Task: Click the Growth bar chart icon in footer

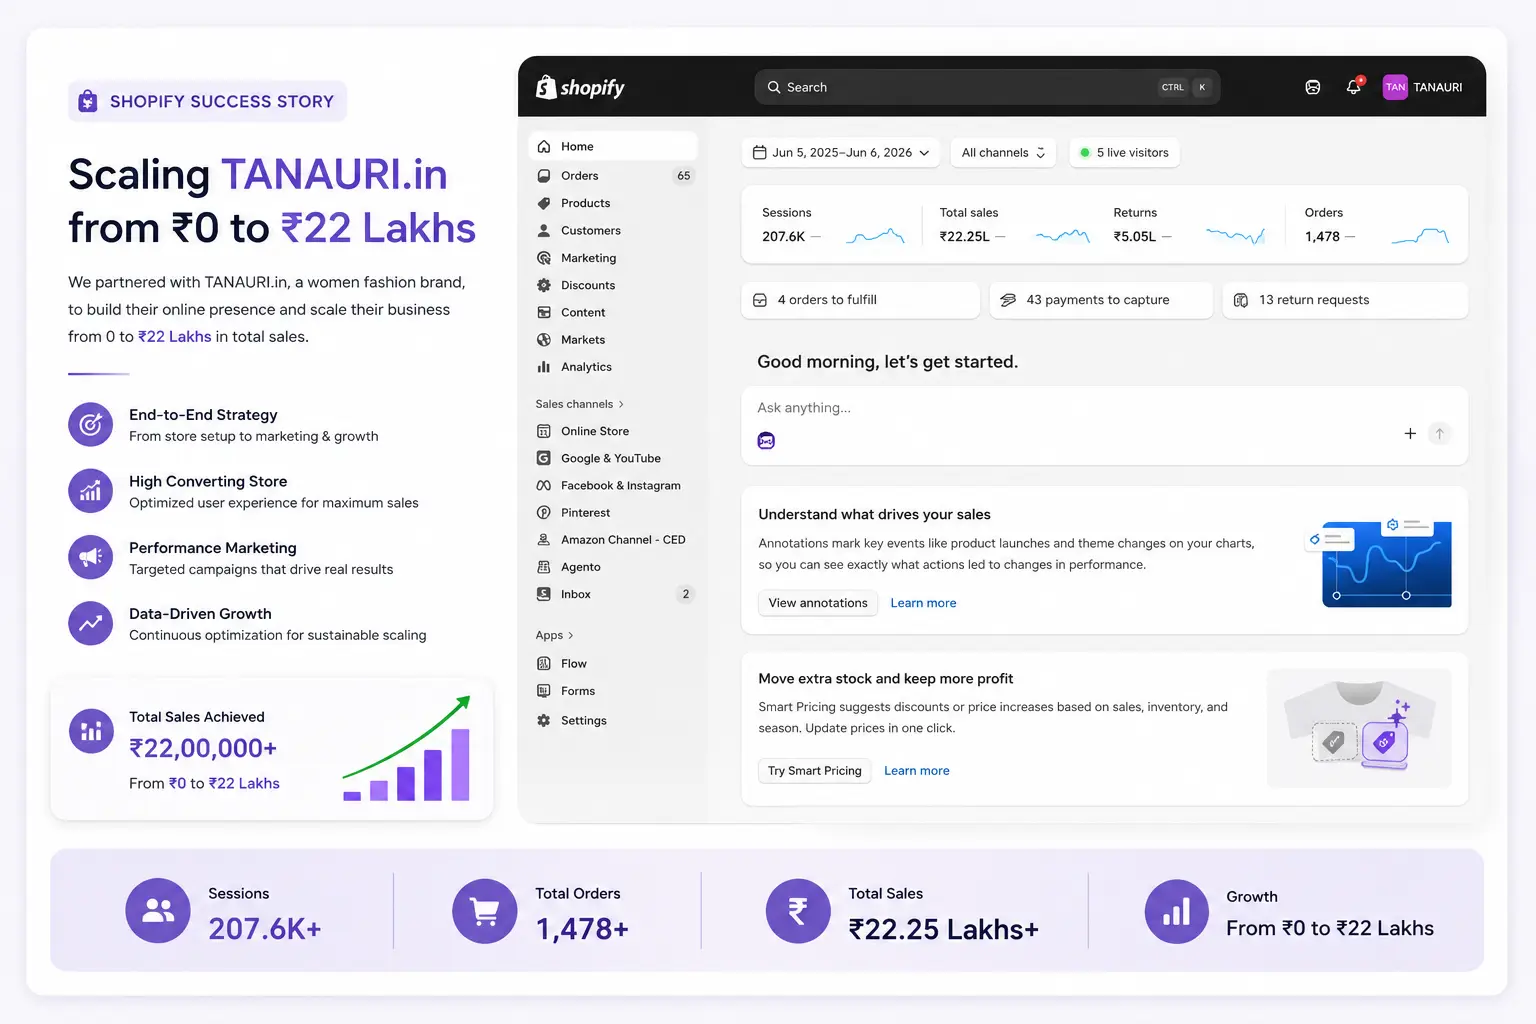Action: pos(1177,911)
